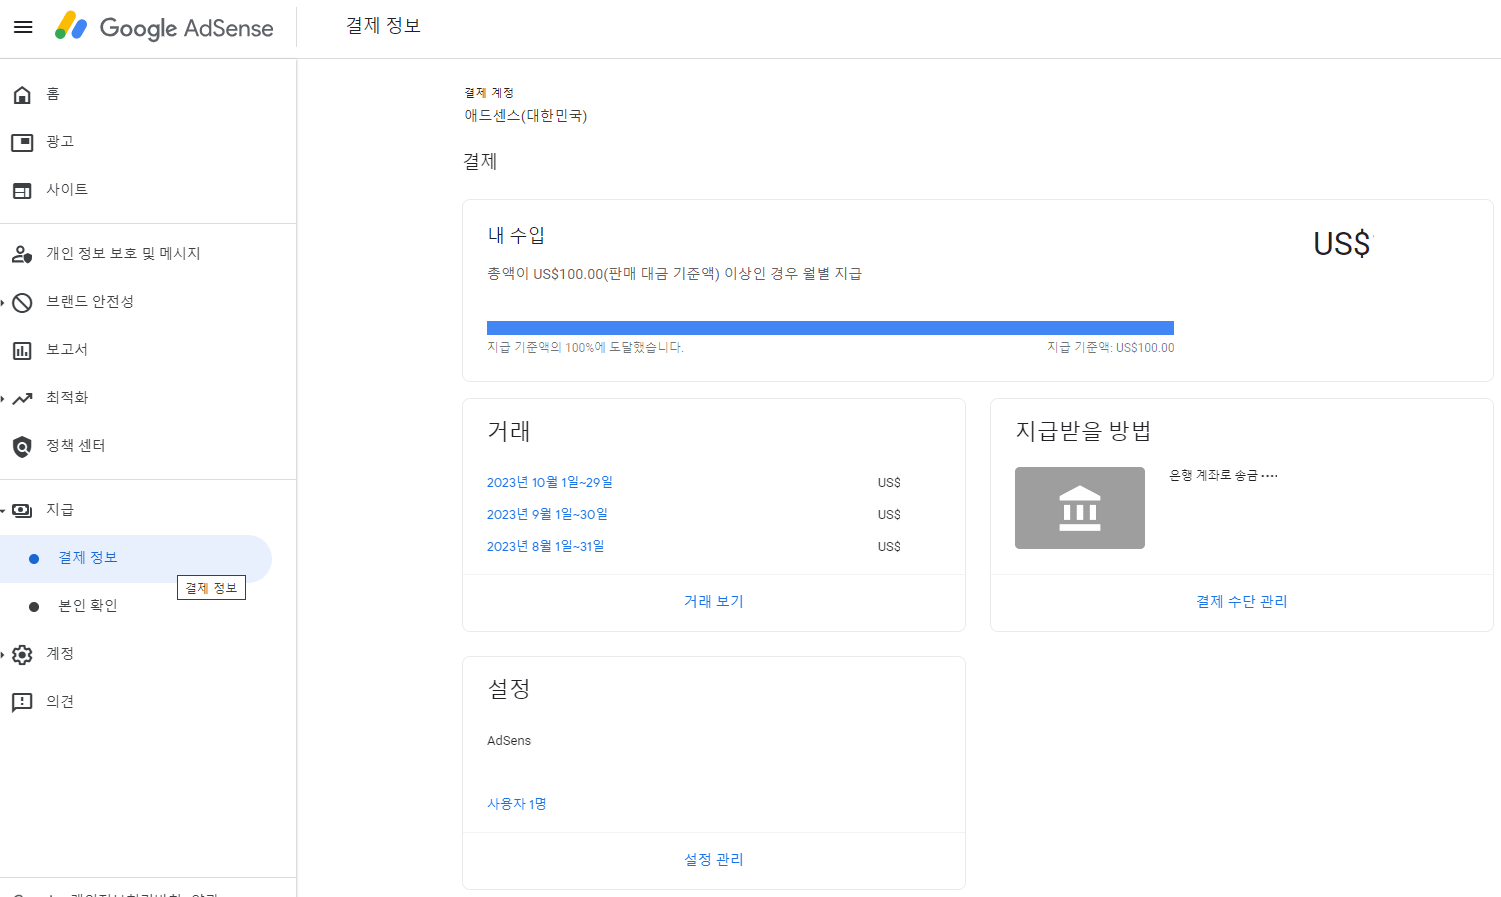This screenshot has height=897, width=1501.
Task: Click the 계정 gear icon
Action: tap(22, 655)
